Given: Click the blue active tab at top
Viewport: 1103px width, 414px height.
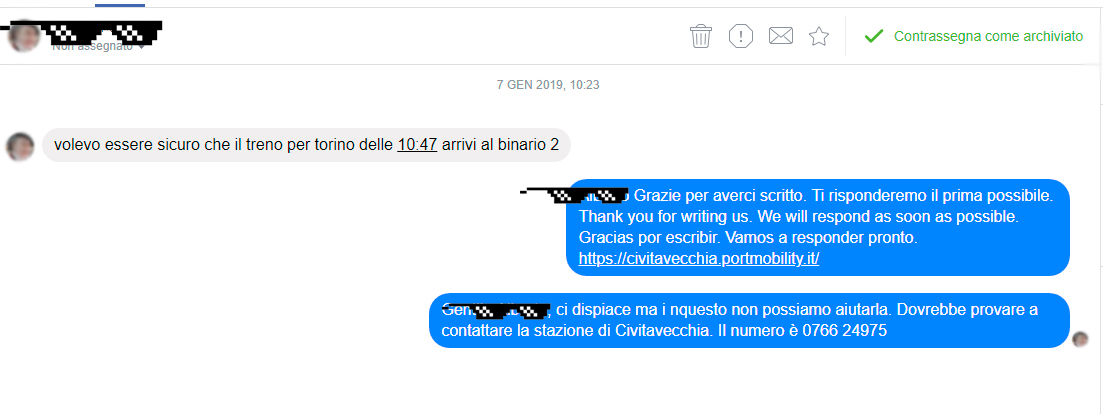Looking at the screenshot, I should point(120,4).
